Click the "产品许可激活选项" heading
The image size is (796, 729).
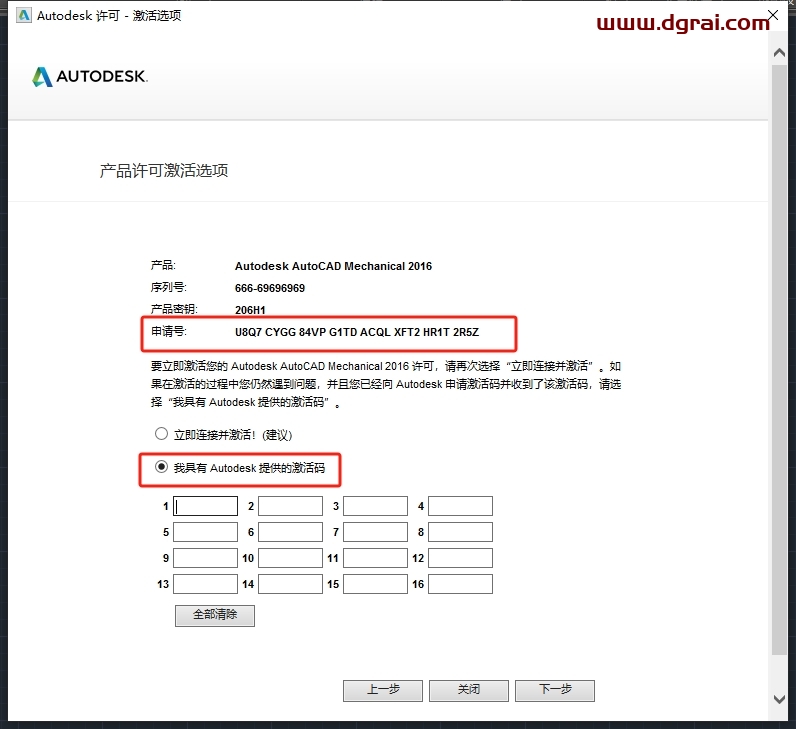pos(163,171)
